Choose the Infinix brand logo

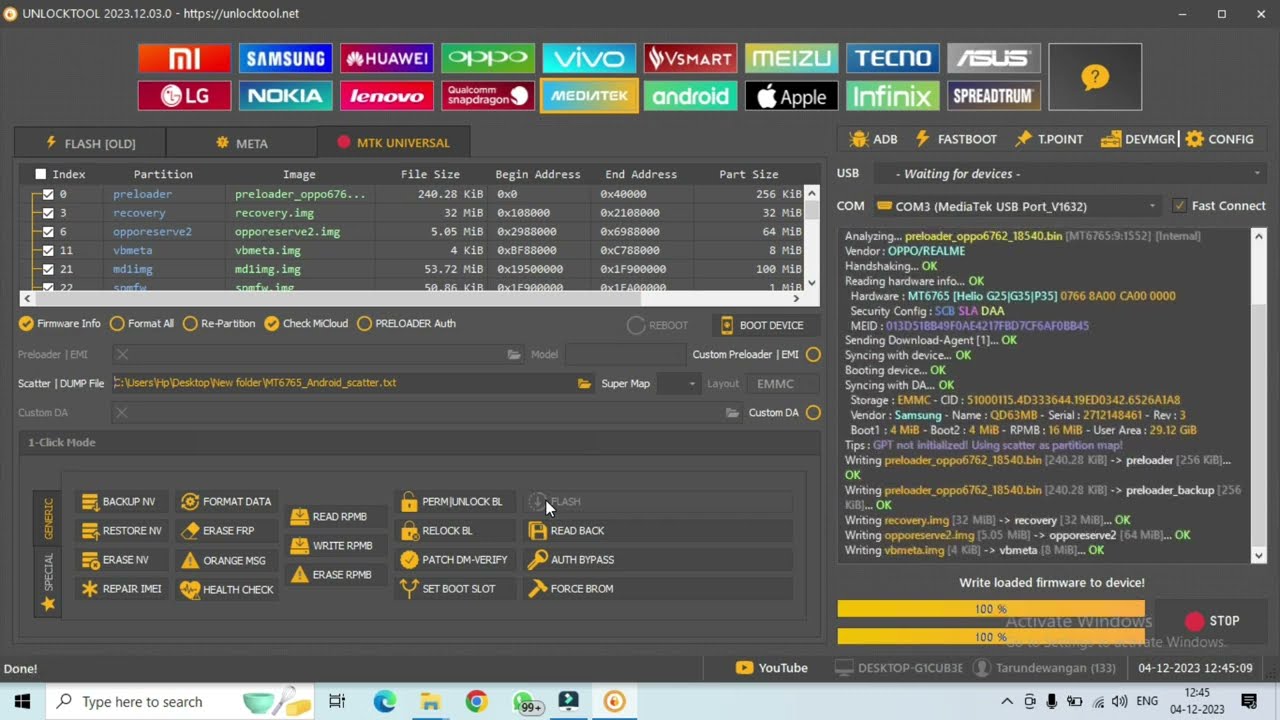pos(893,96)
